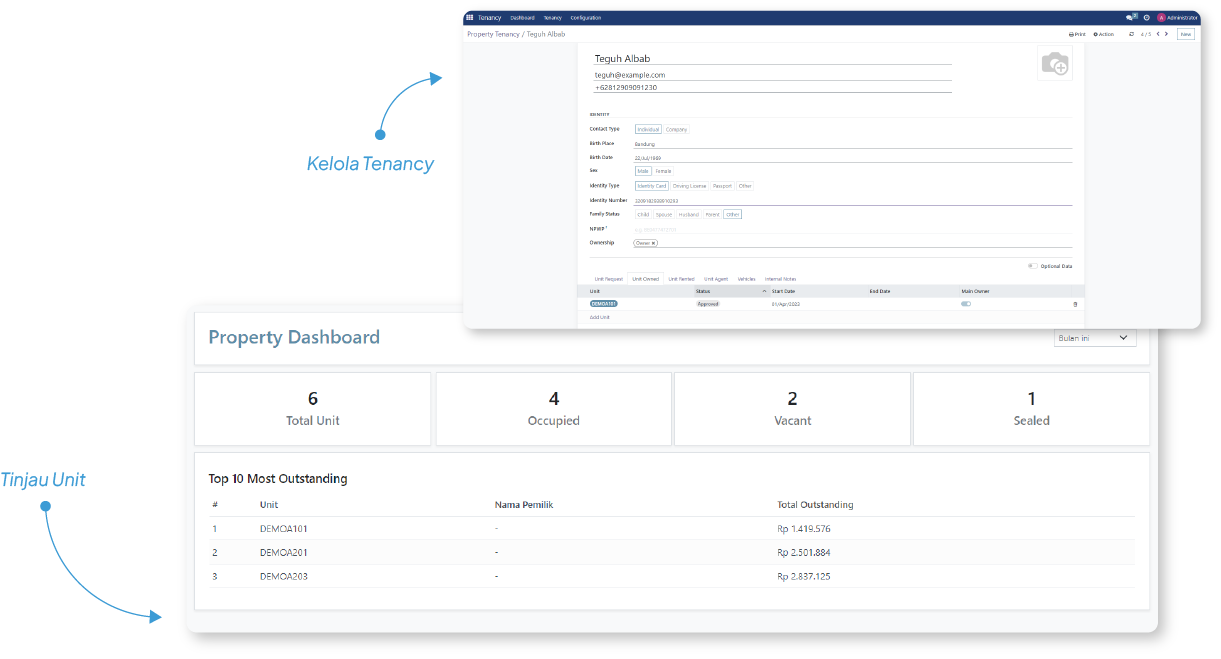Open the Bulan ini period dropdown
This screenshot has width=1221, height=659.
click(x=1095, y=338)
